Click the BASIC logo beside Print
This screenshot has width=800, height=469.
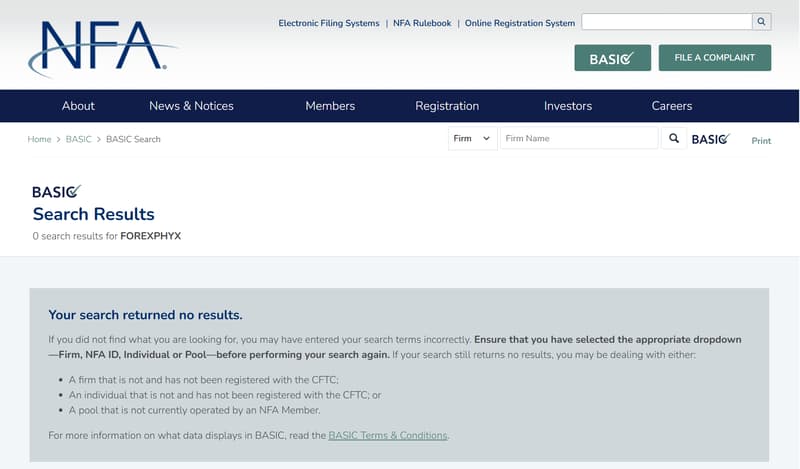coord(711,139)
